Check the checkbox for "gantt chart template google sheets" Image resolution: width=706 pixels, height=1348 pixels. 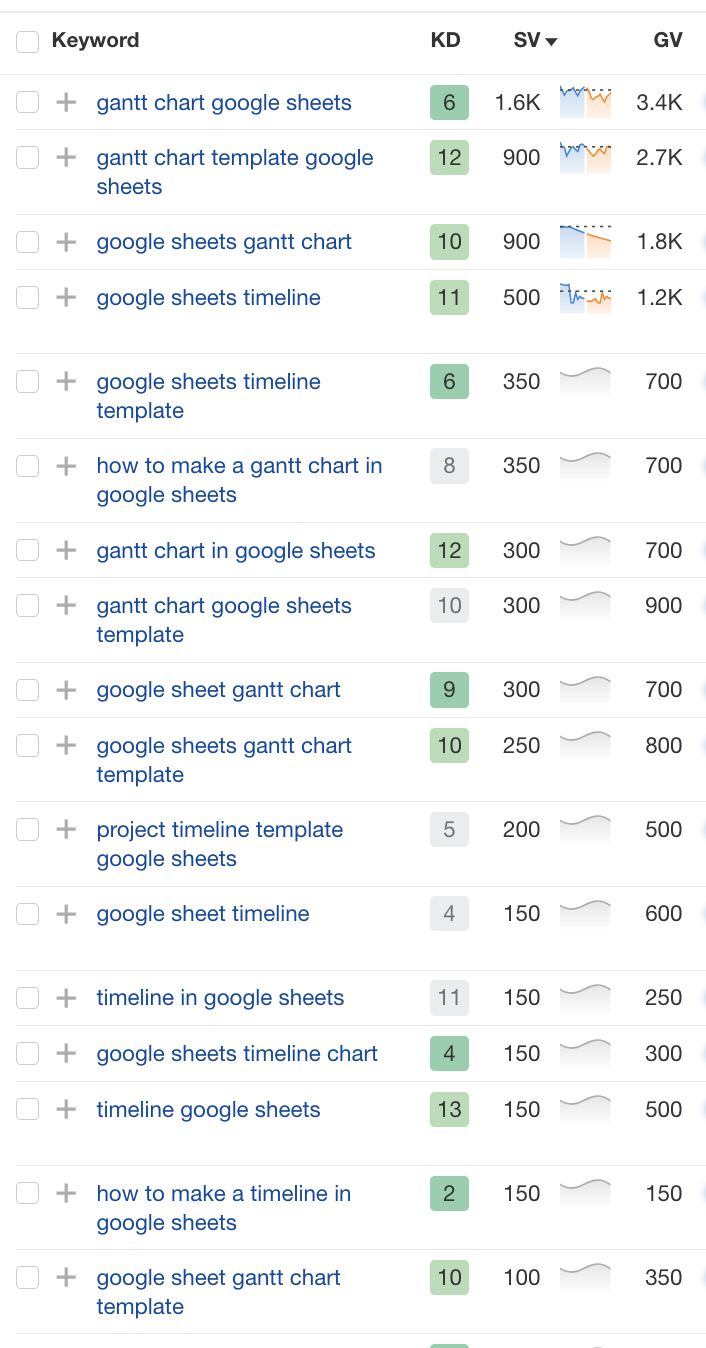pyautogui.click(x=27, y=157)
